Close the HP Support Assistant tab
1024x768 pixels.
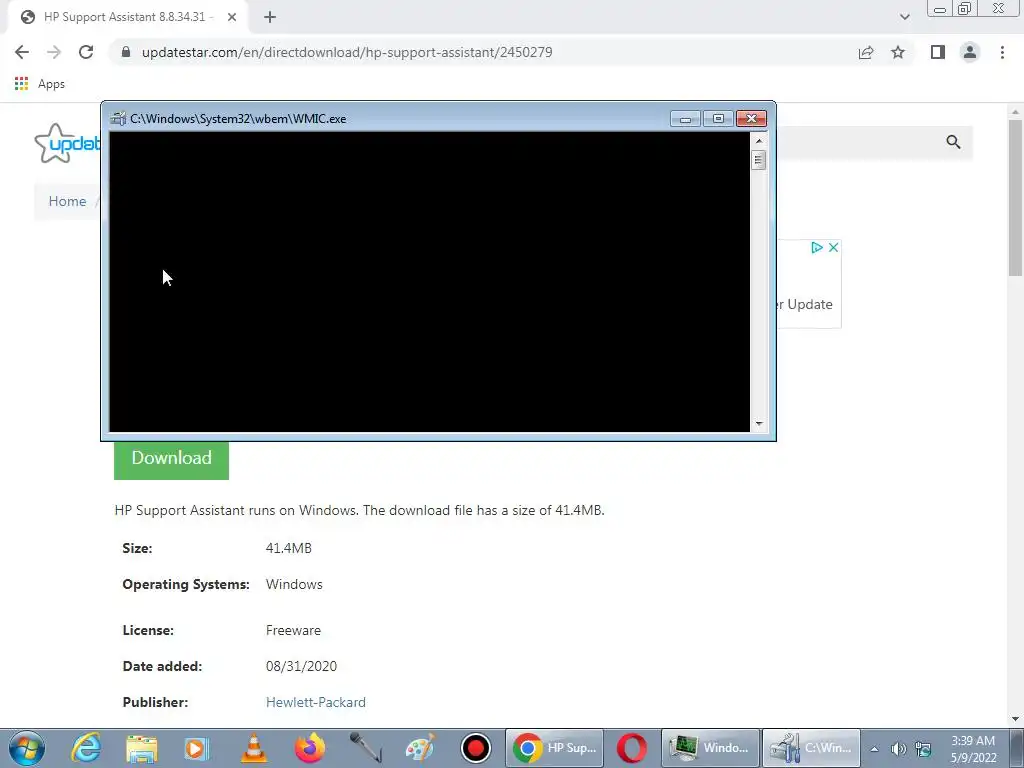coord(232,18)
